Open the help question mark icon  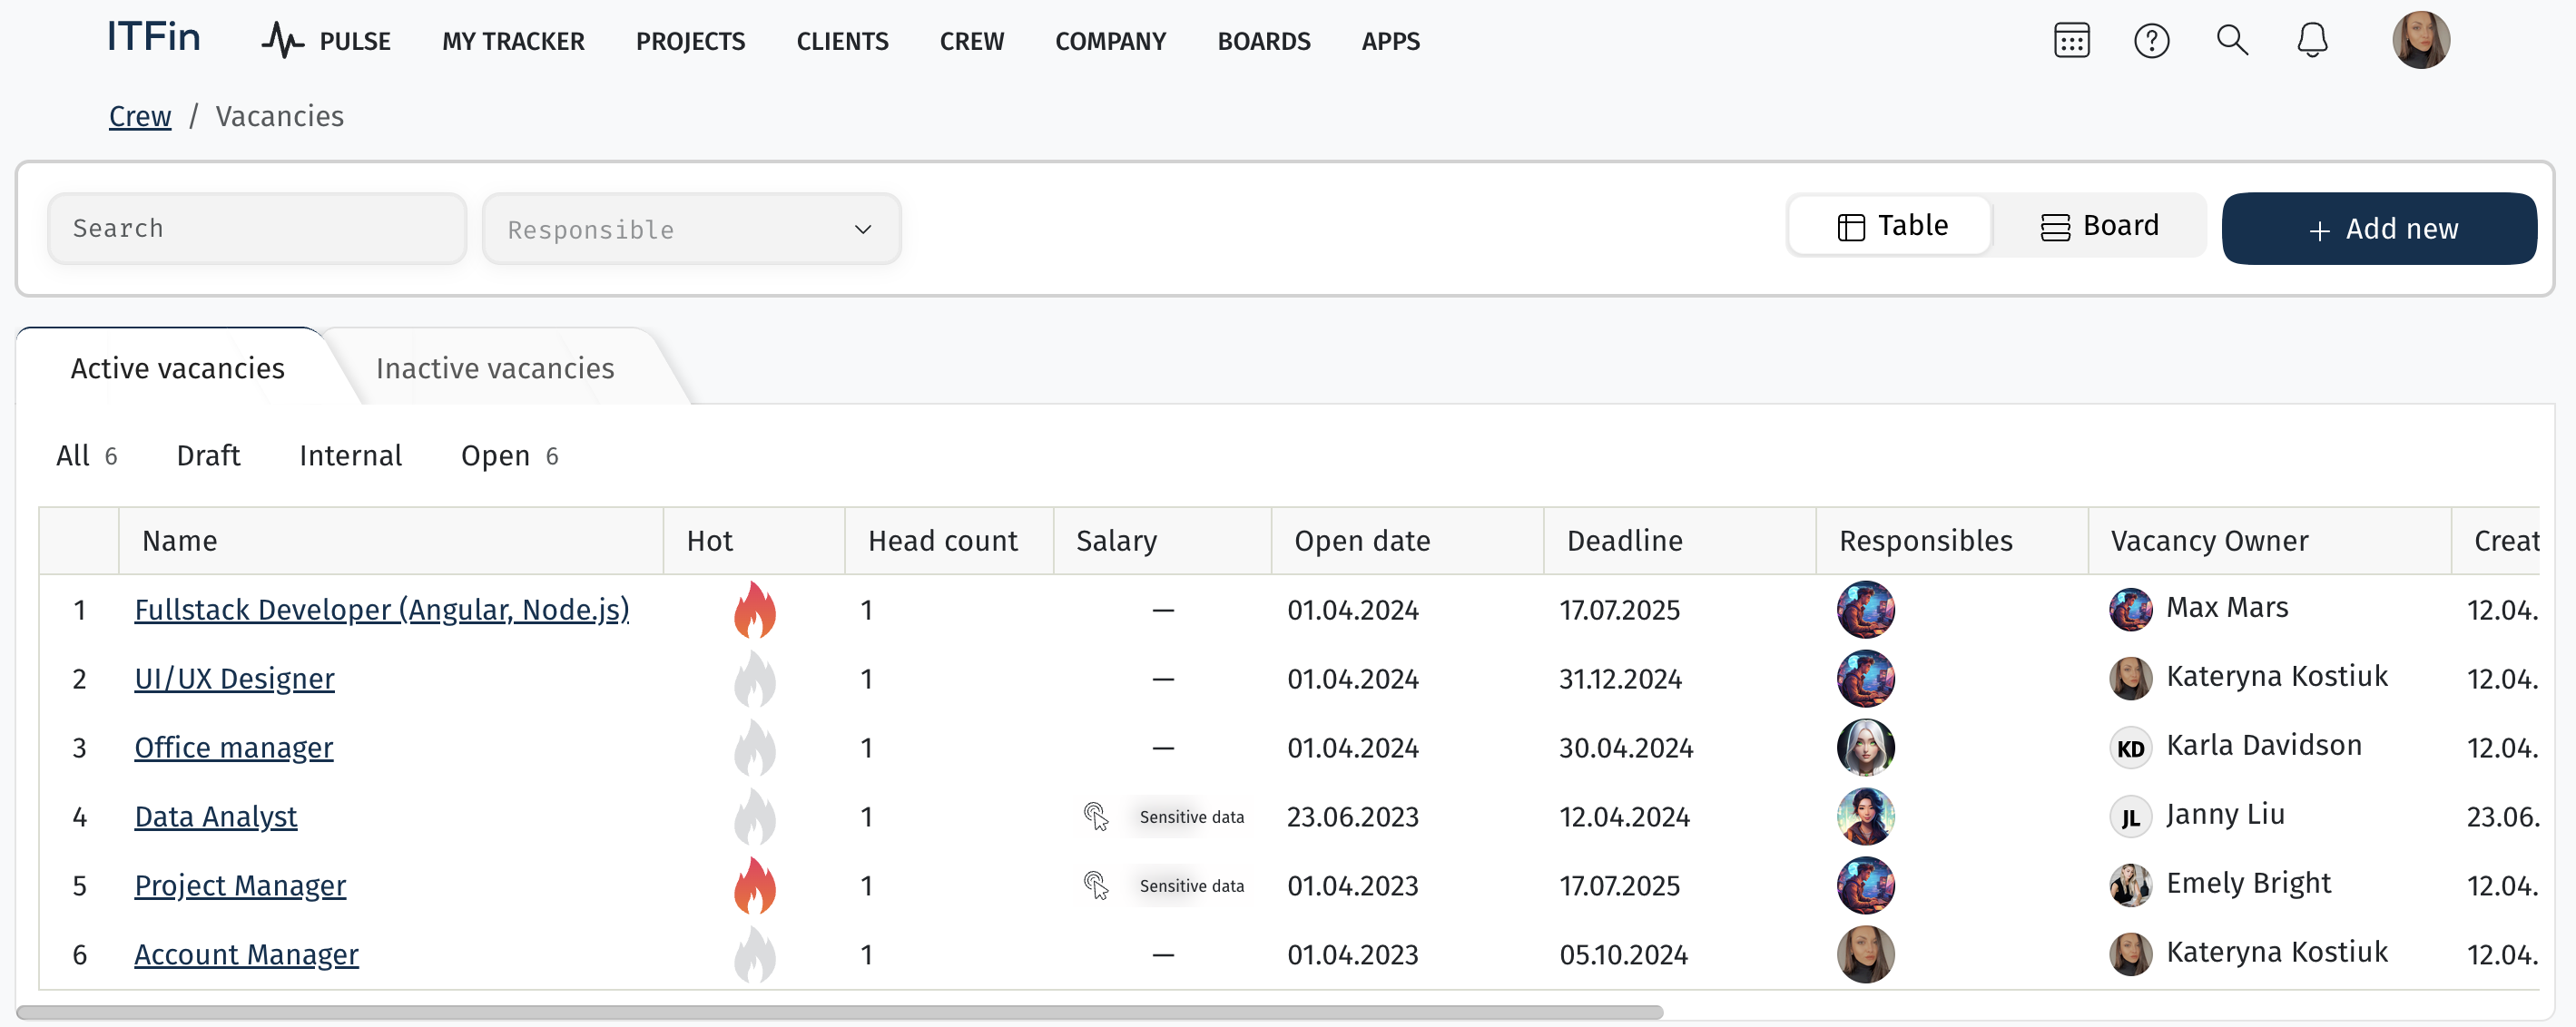(2151, 41)
